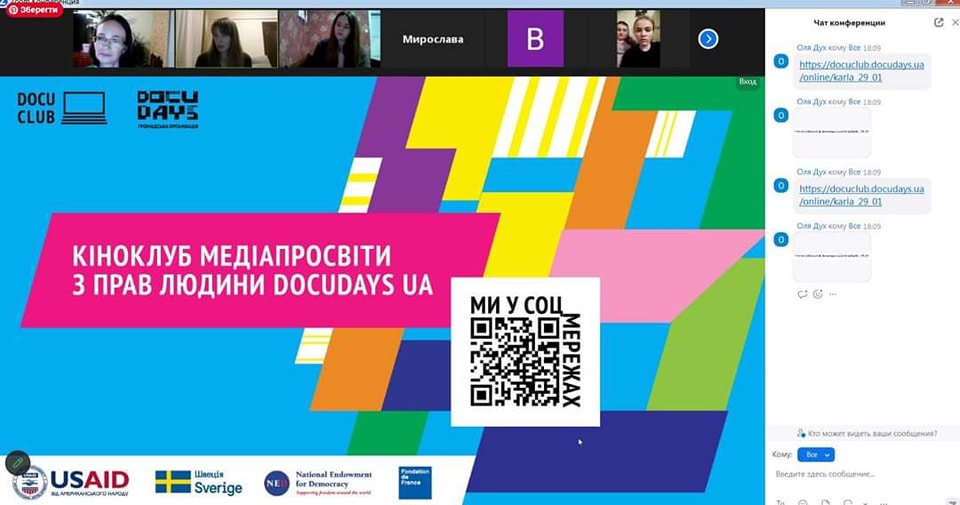The image size is (960, 505).
Task: Focus the 'Введите здесь сообщение' input field
Action: pos(862,474)
